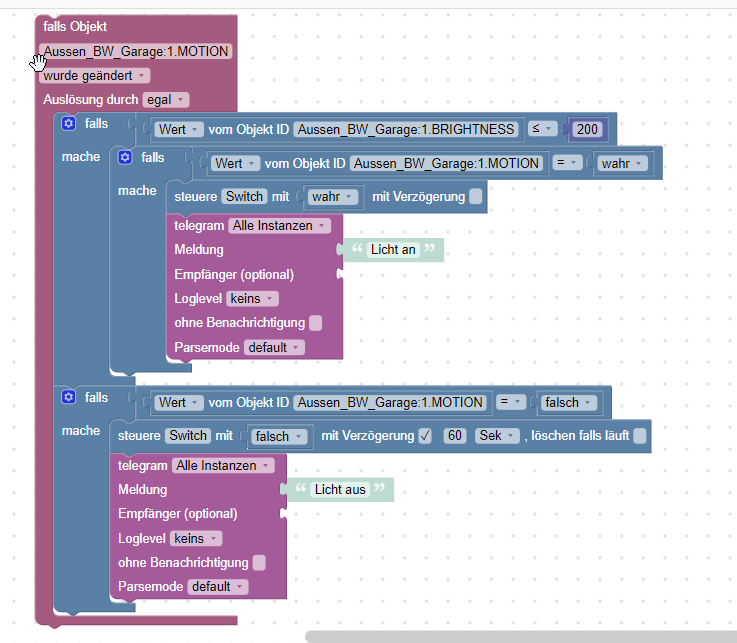This screenshot has width=737, height=643.
Task: Change the '=' operator before falsch
Action: (x=511, y=402)
